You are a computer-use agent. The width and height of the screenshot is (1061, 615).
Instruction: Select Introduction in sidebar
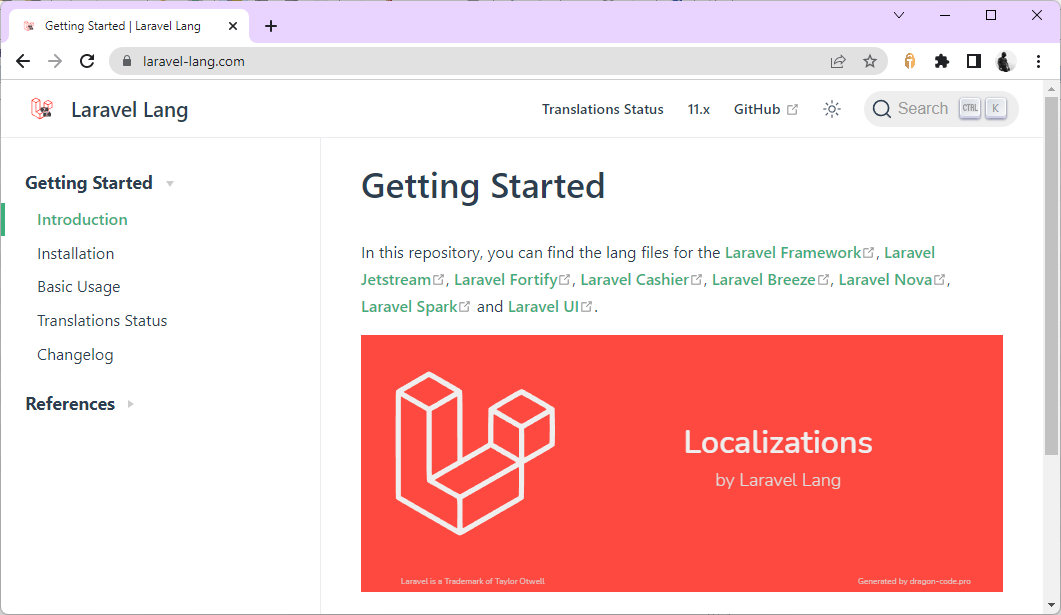[82, 219]
